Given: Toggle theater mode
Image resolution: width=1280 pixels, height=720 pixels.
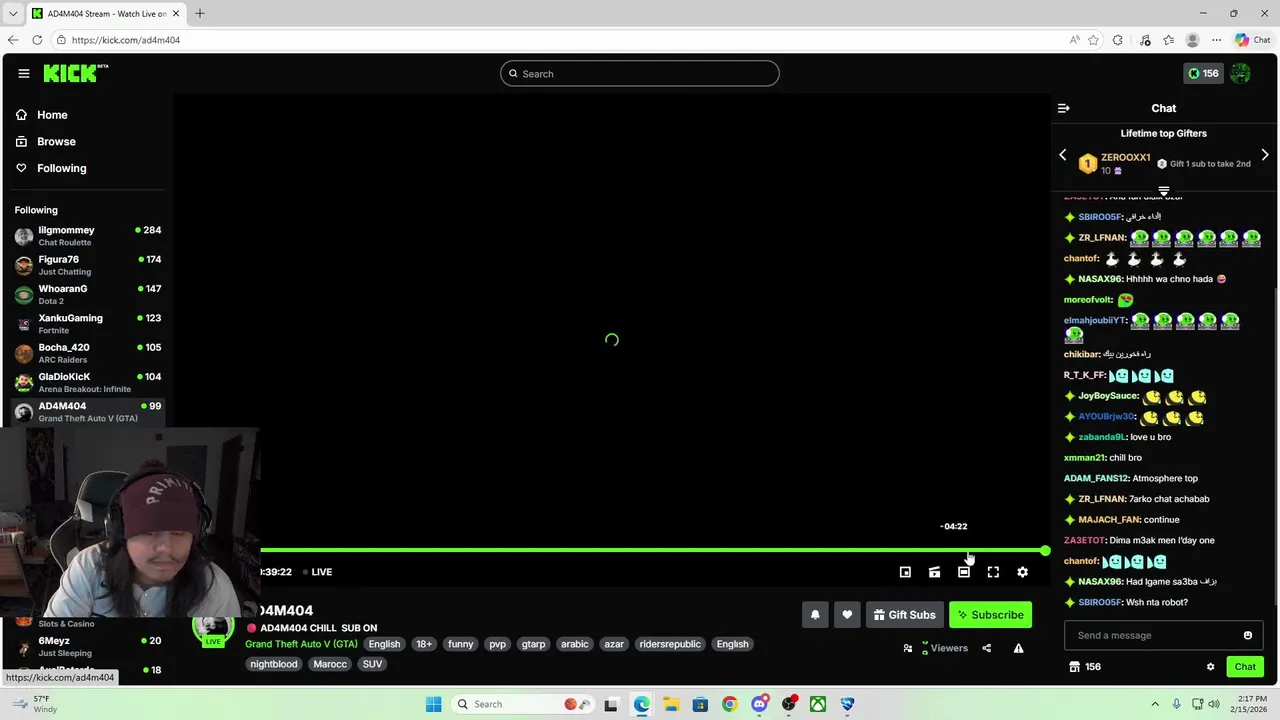Looking at the screenshot, I should pos(963,572).
